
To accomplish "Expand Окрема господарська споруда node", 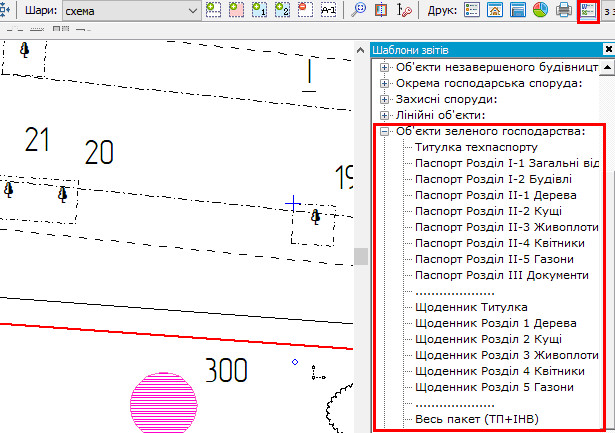I will click(x=385, y=83).
